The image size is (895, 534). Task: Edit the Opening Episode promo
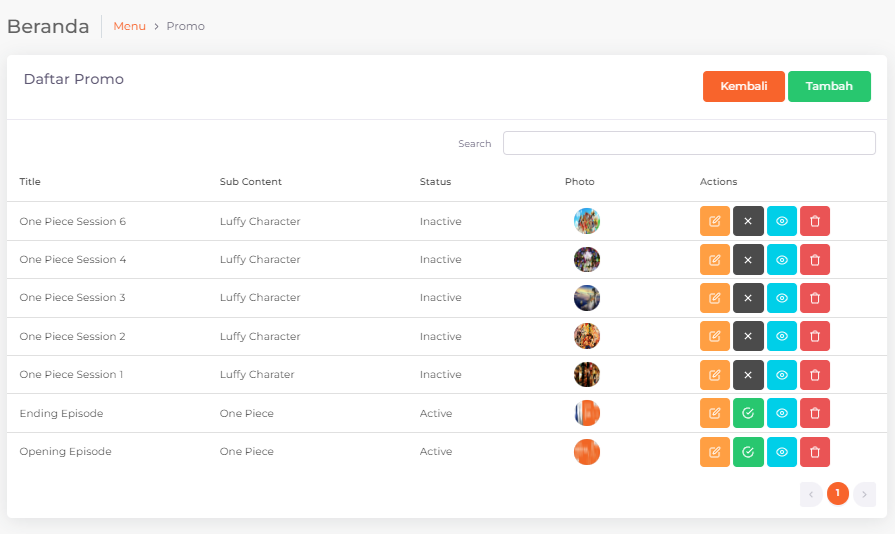[714, 452]
